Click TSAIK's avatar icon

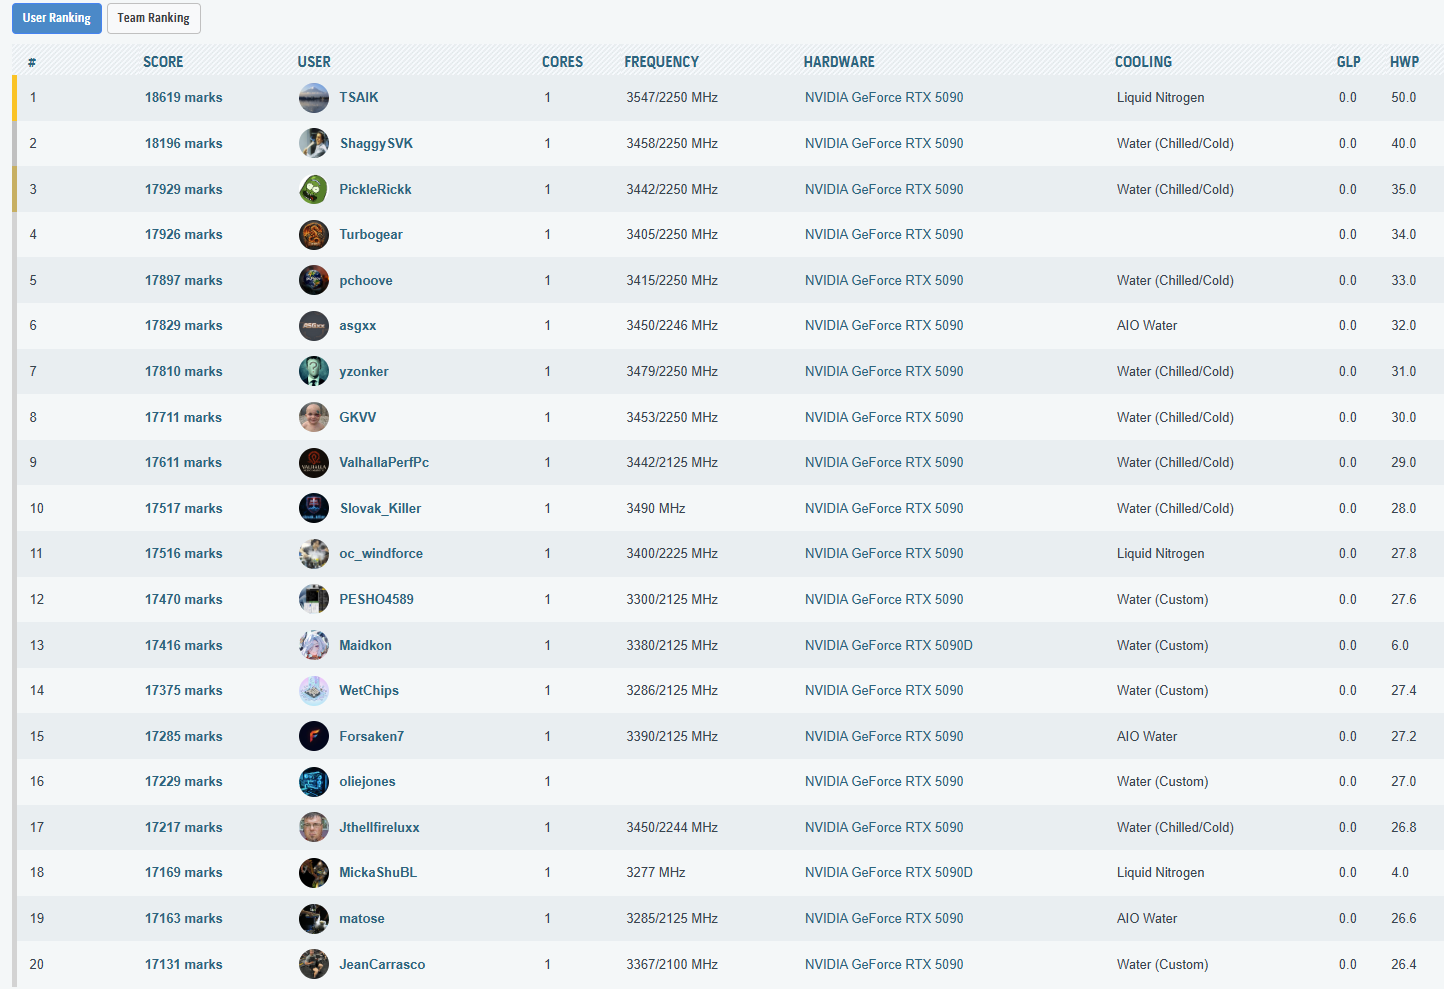(313, 98)
